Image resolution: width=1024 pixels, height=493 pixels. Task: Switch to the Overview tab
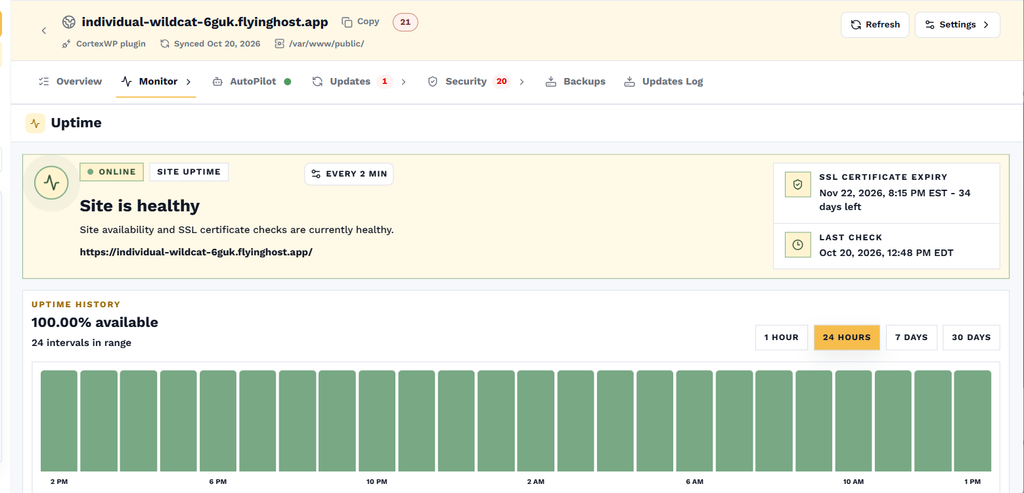pos(70,82)
